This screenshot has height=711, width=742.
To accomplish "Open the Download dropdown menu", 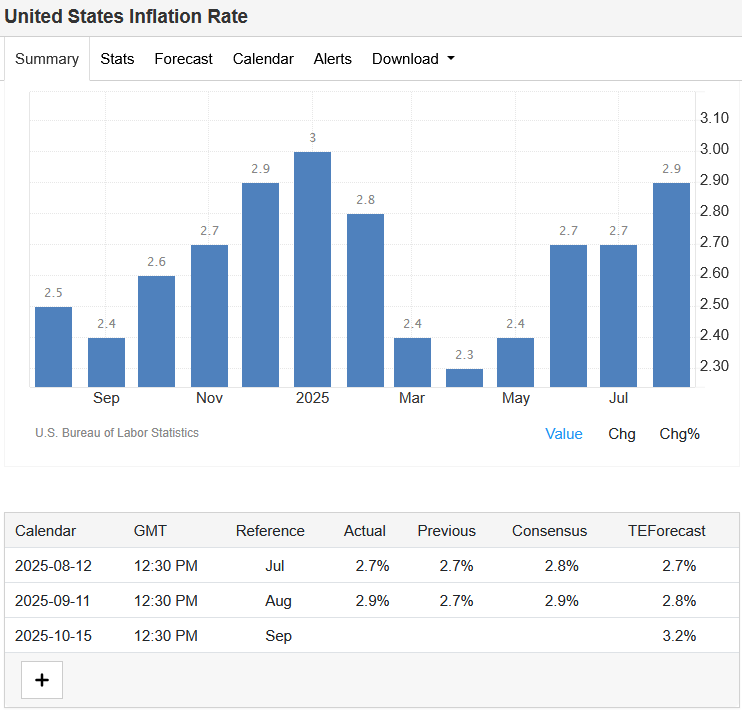I will click(x=413, y=59).
